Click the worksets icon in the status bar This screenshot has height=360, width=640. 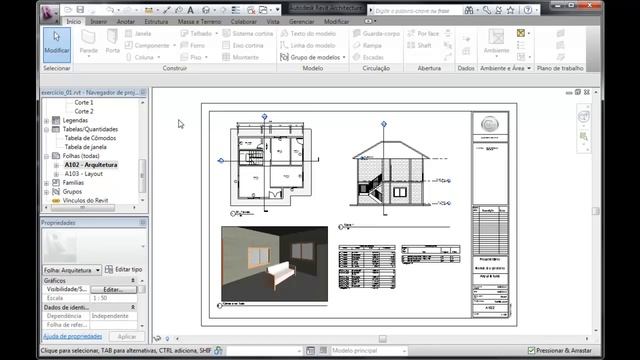[218, 350]
